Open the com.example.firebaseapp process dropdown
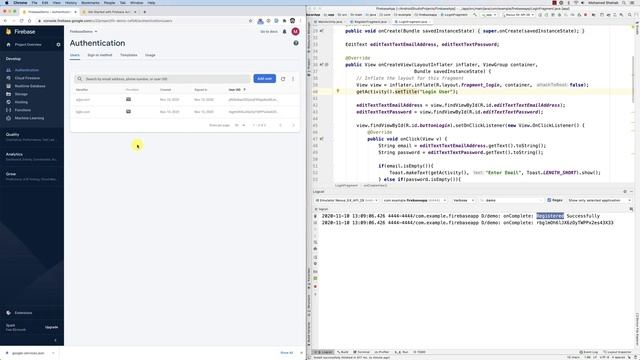 pyautogui.click(x=414, y=200)
